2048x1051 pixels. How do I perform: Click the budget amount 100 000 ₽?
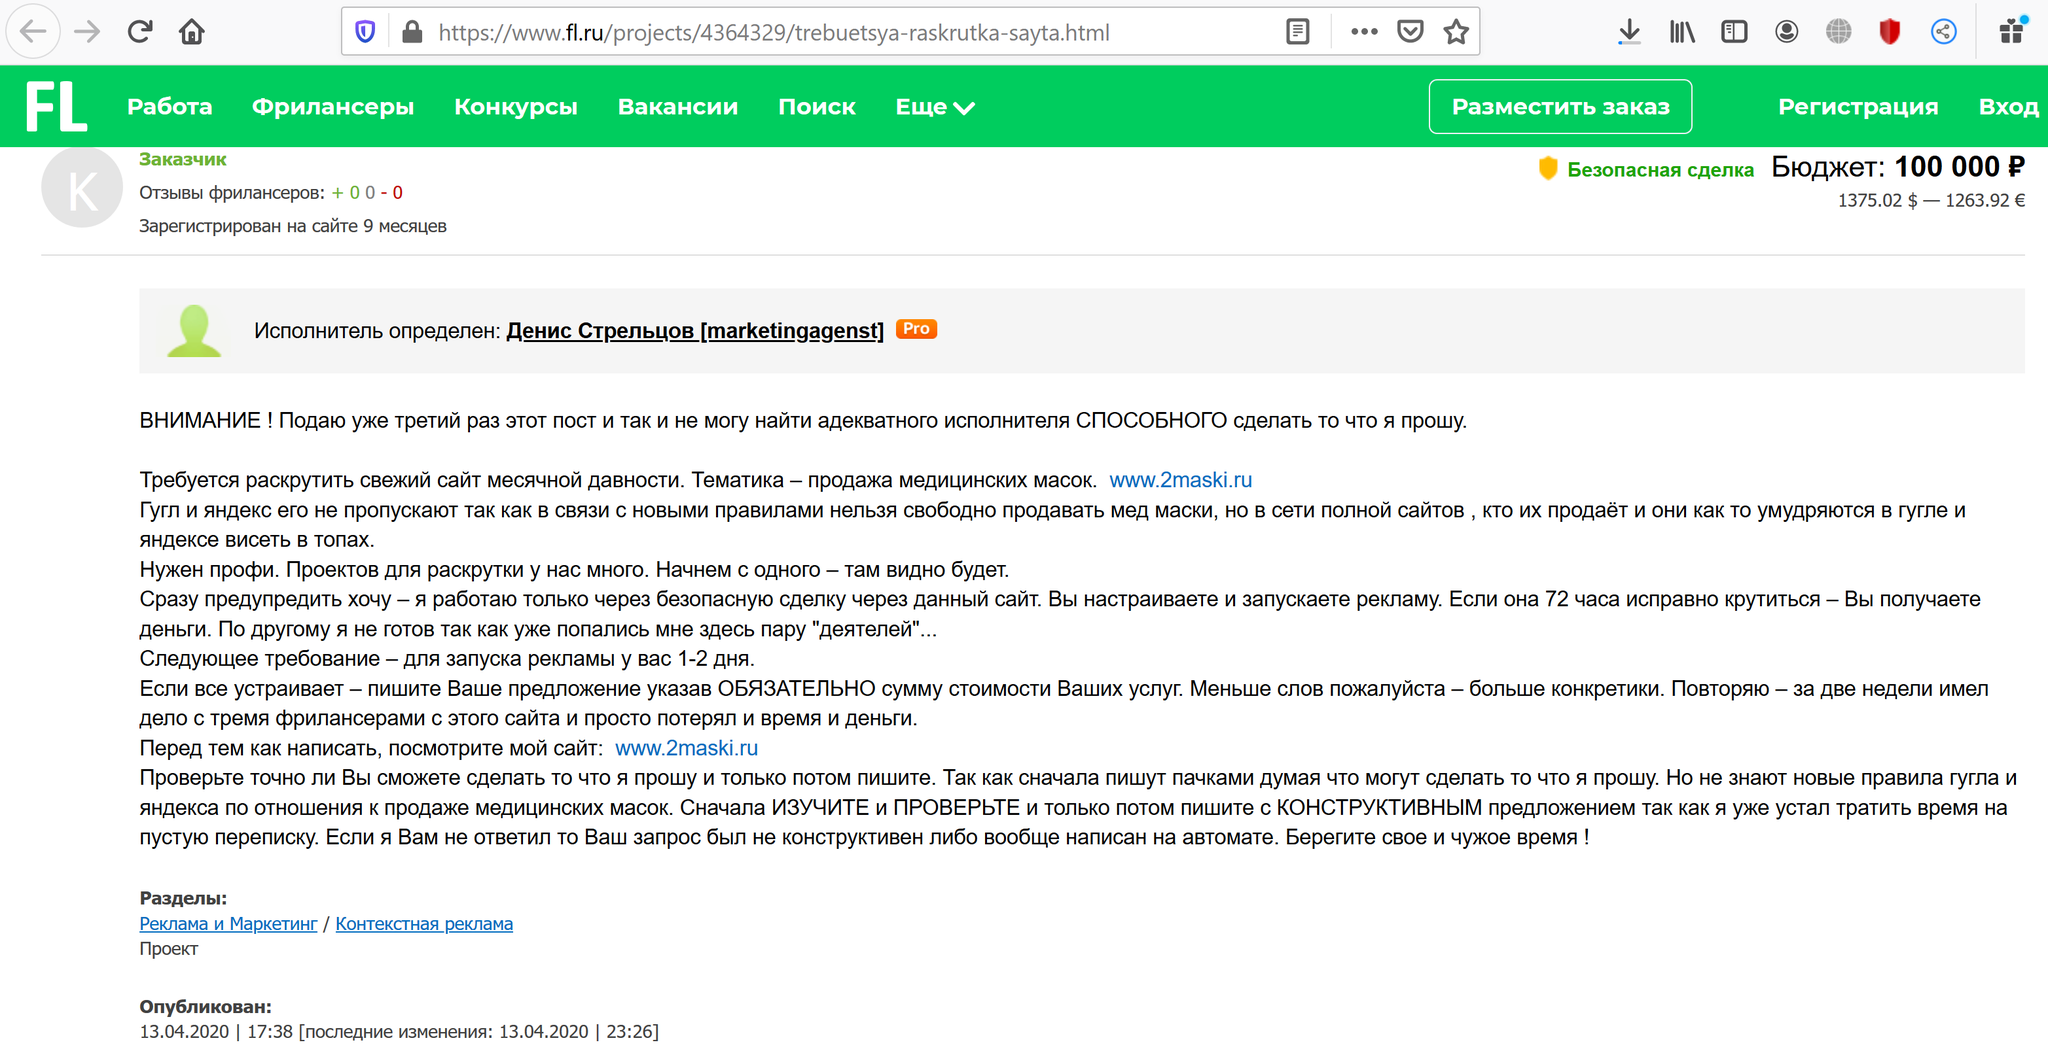pos(1959,166)
